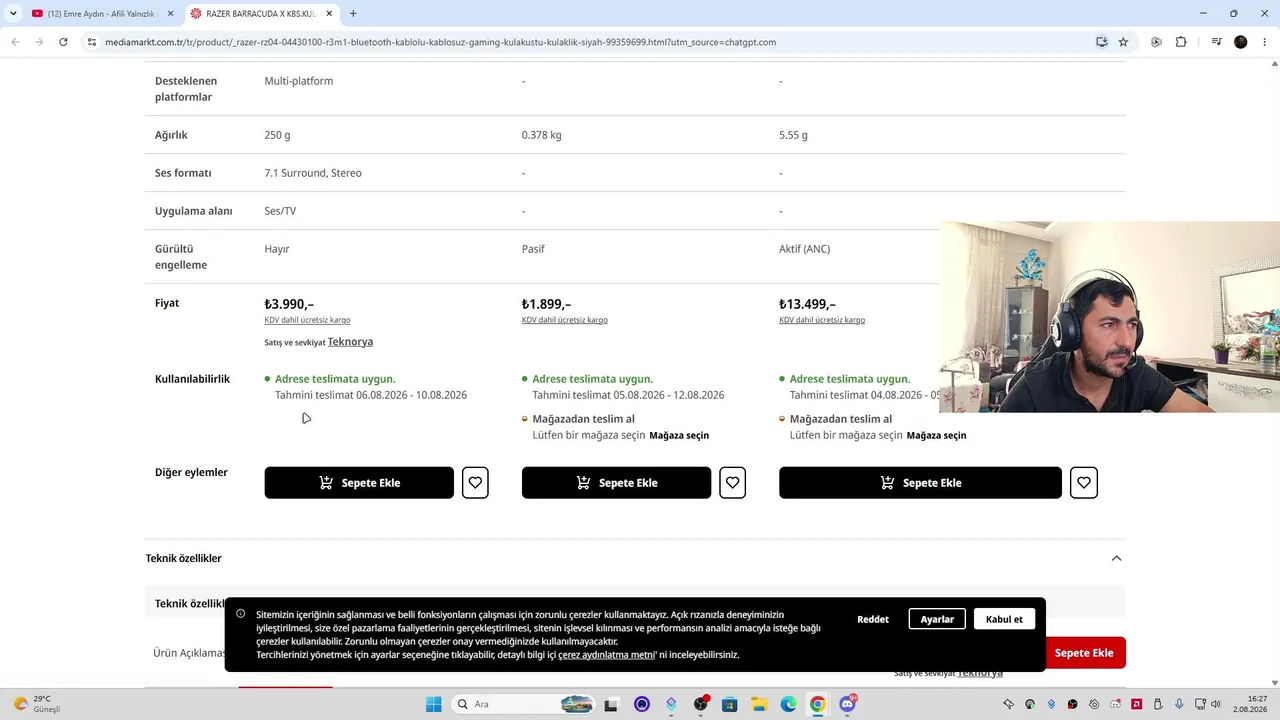This screenshot has width=1280, height=720.
Task: Click the Multi-platform value text
Action: point(299,81)
